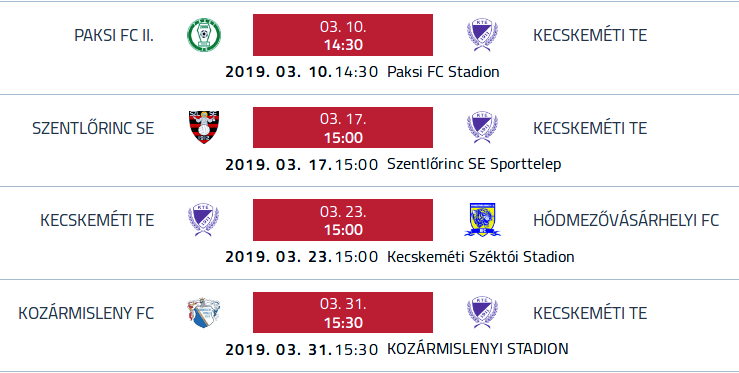Click the KOZÁRMISLENY FC team name

tap(86, 313)
